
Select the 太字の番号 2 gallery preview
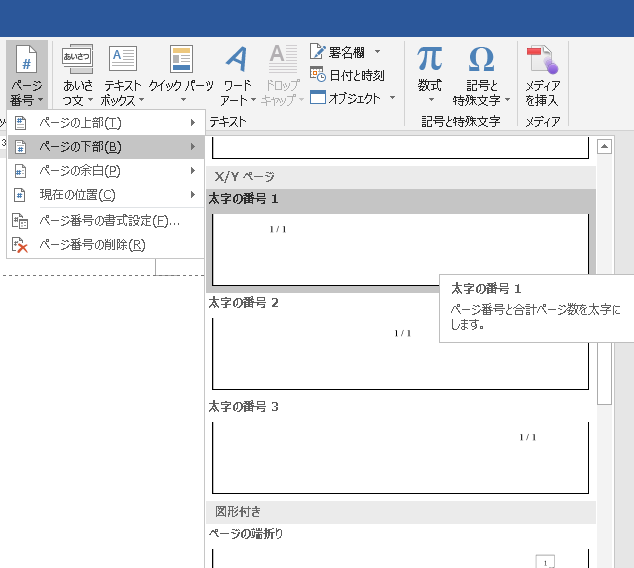[400, 353]
